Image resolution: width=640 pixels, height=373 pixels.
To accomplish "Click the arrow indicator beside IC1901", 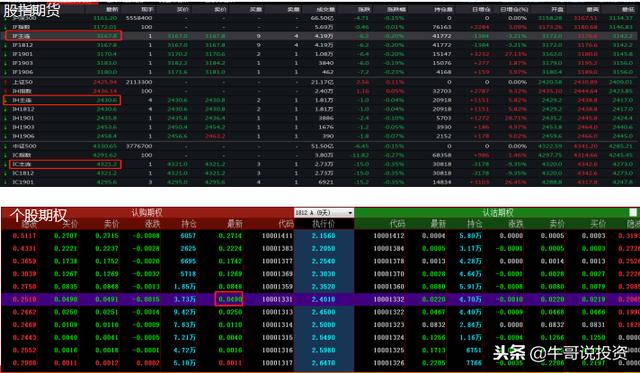I will coord(6,182).
